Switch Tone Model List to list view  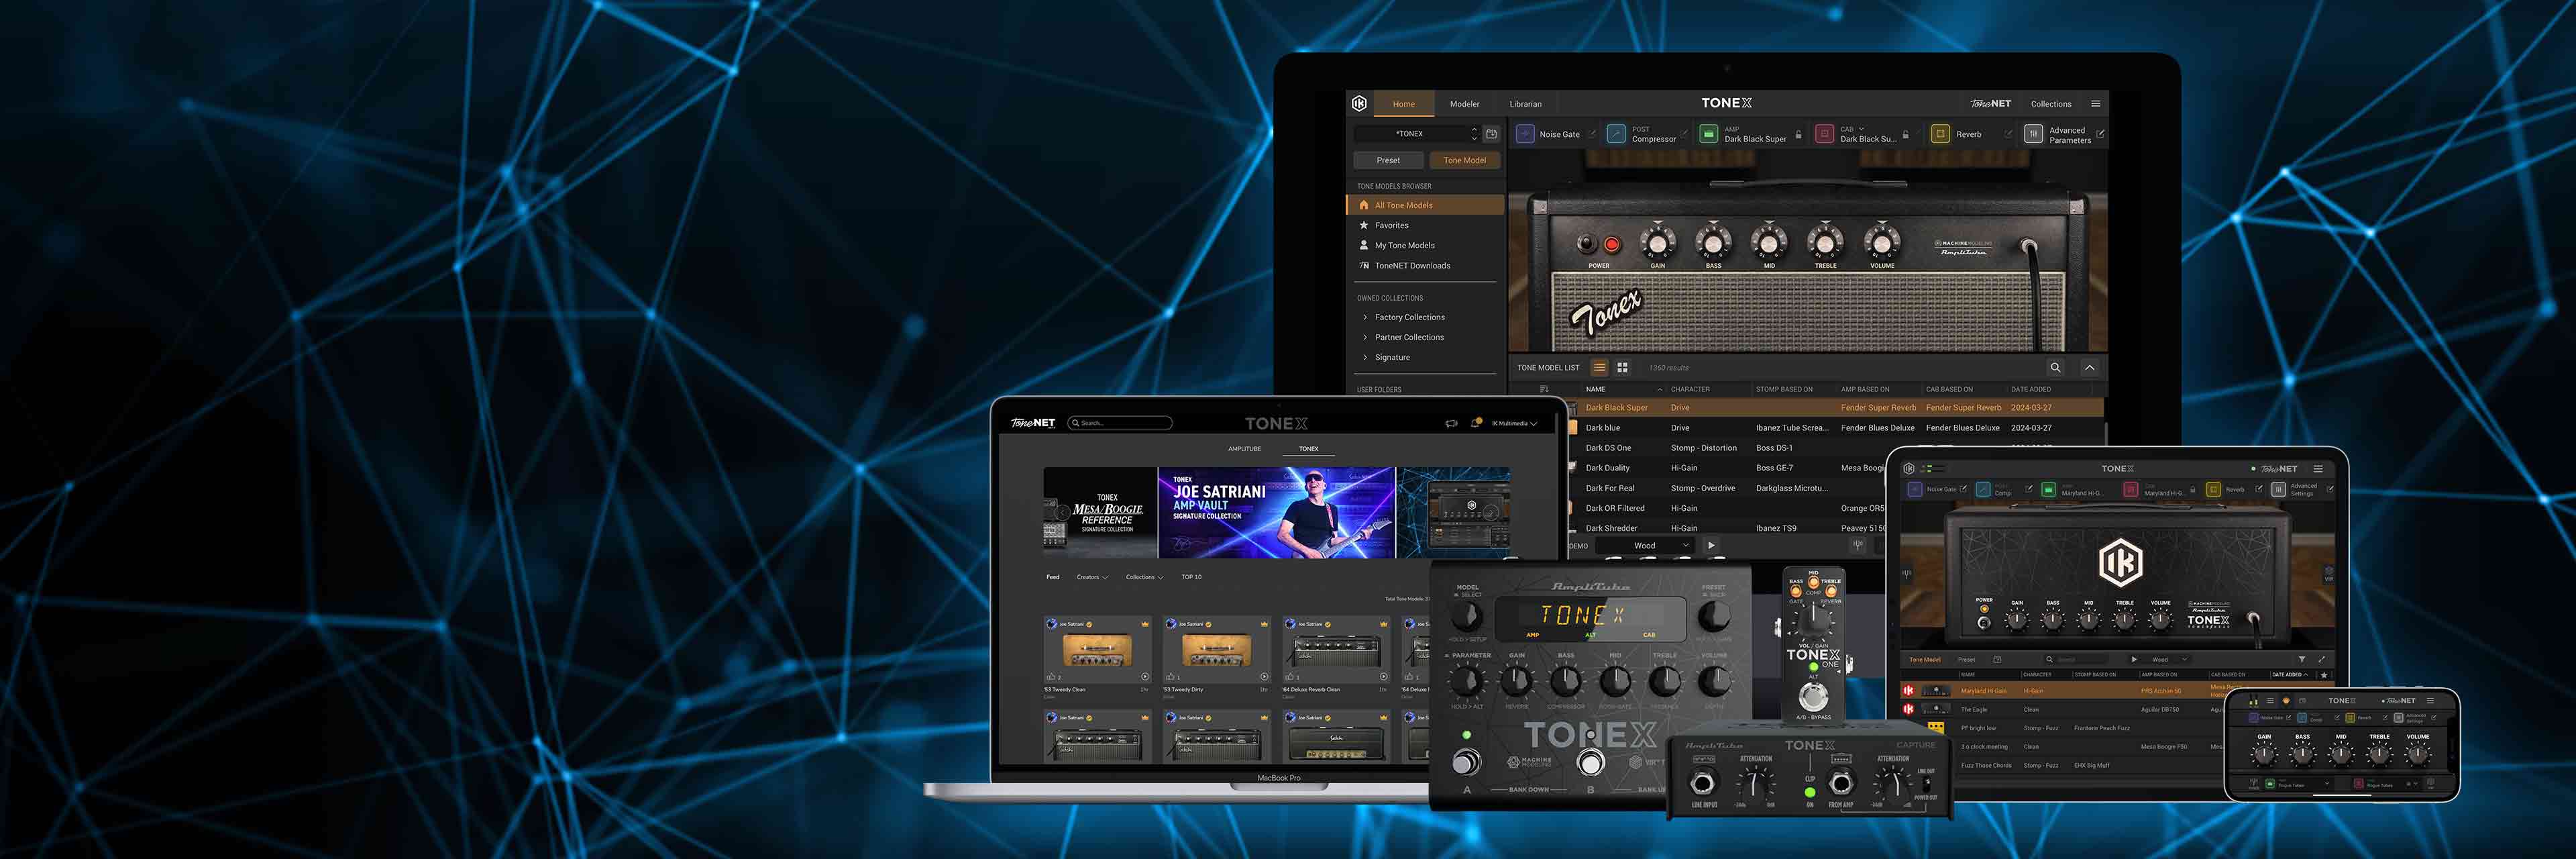[x=1599, y=367]
